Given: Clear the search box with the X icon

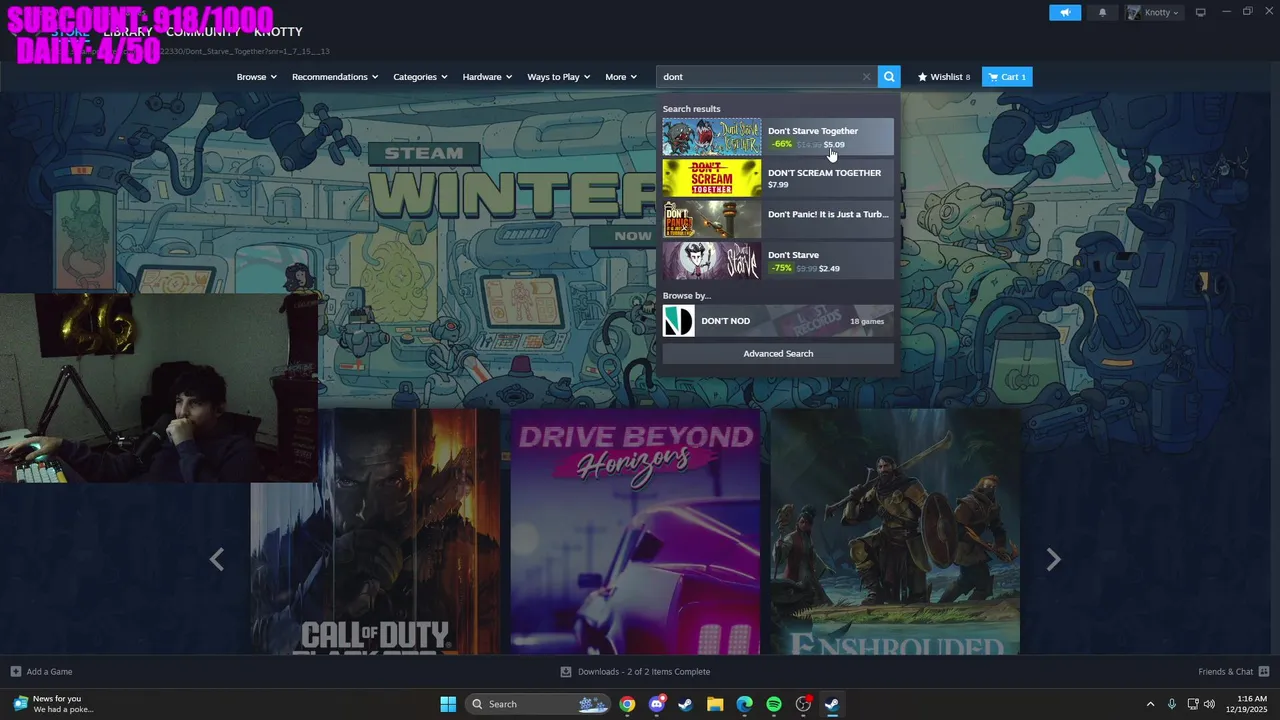Looking at the screenshot, I should coord(866,77).
